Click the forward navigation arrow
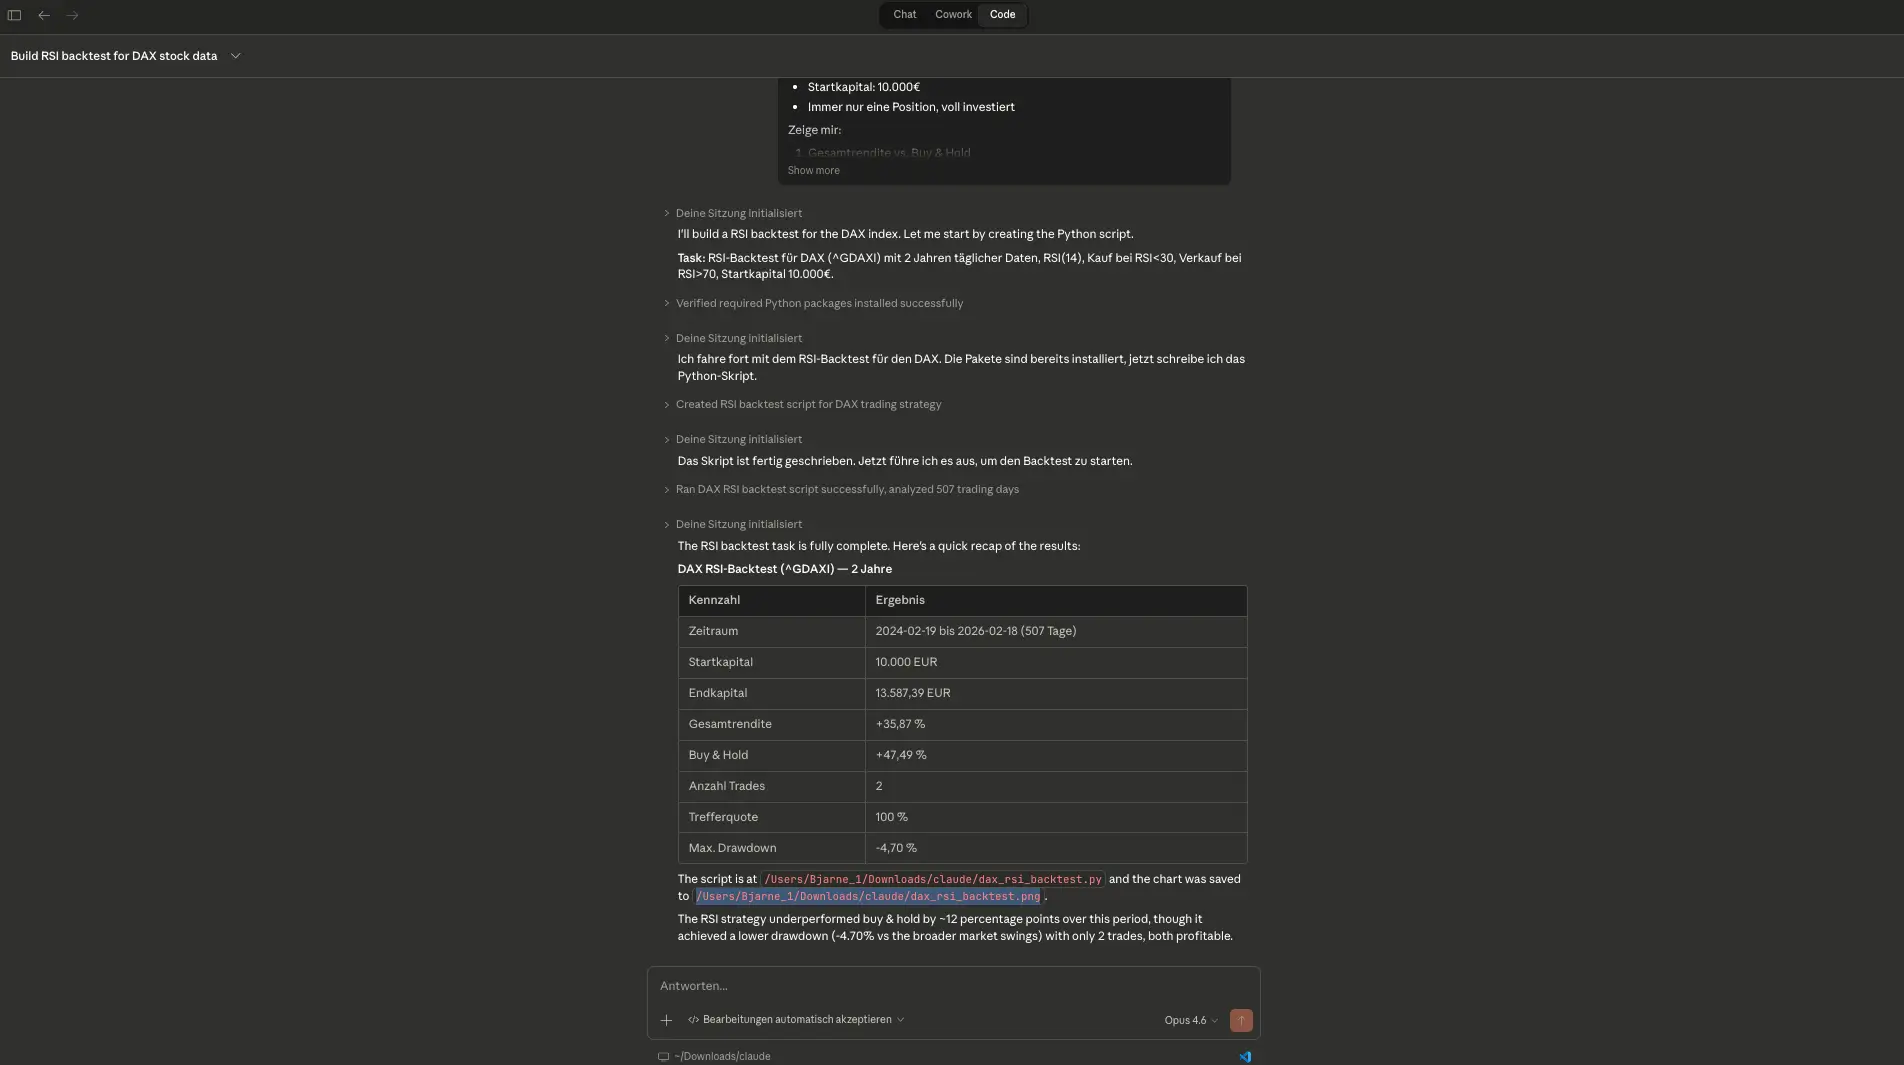The width and height of the screenshot is (1904, 1065). [72, 15]
